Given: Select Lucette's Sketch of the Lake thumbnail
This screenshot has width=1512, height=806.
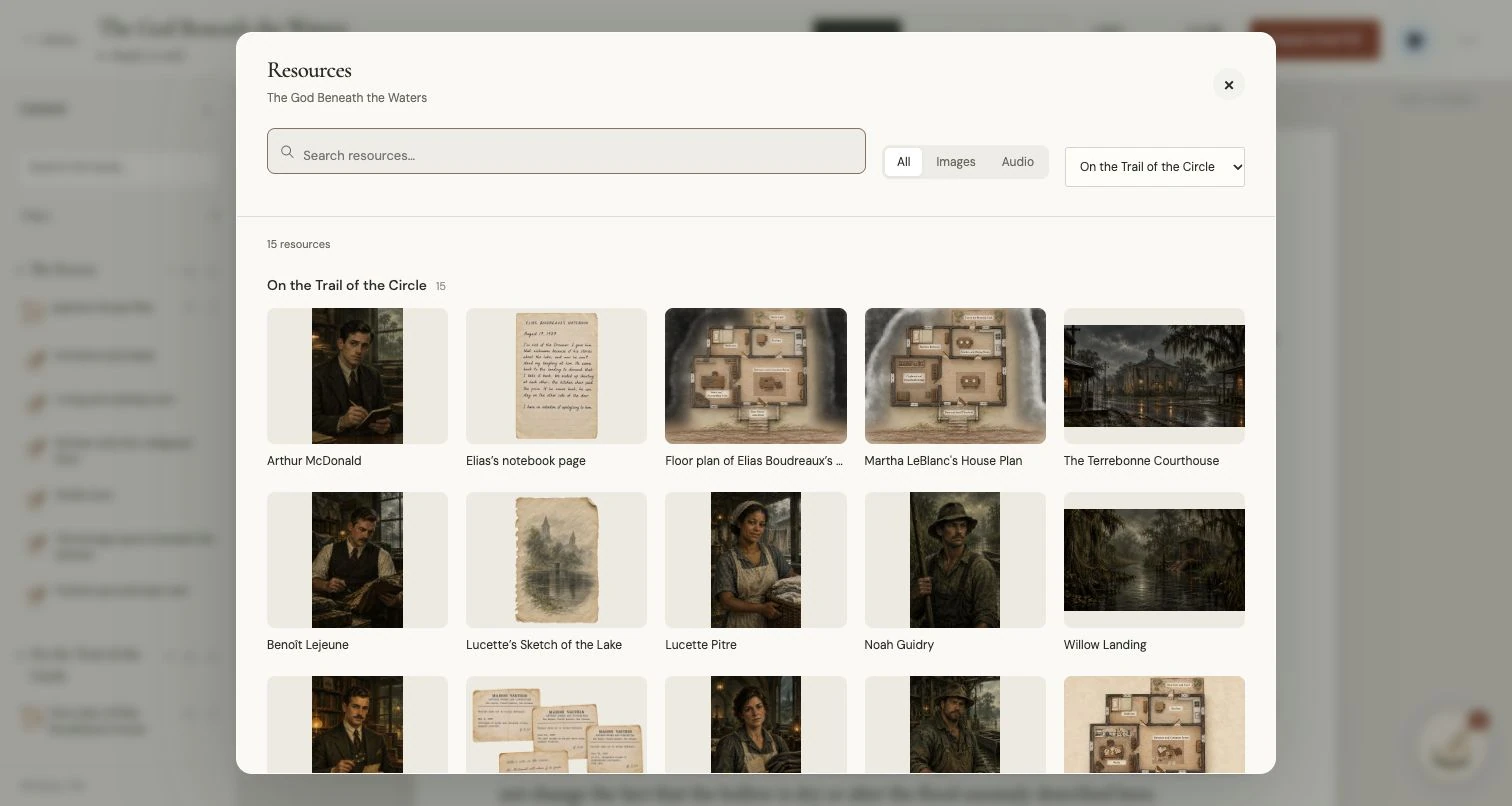Looking at the screenshot, I should pyautogui.click(x=556, y=560).
